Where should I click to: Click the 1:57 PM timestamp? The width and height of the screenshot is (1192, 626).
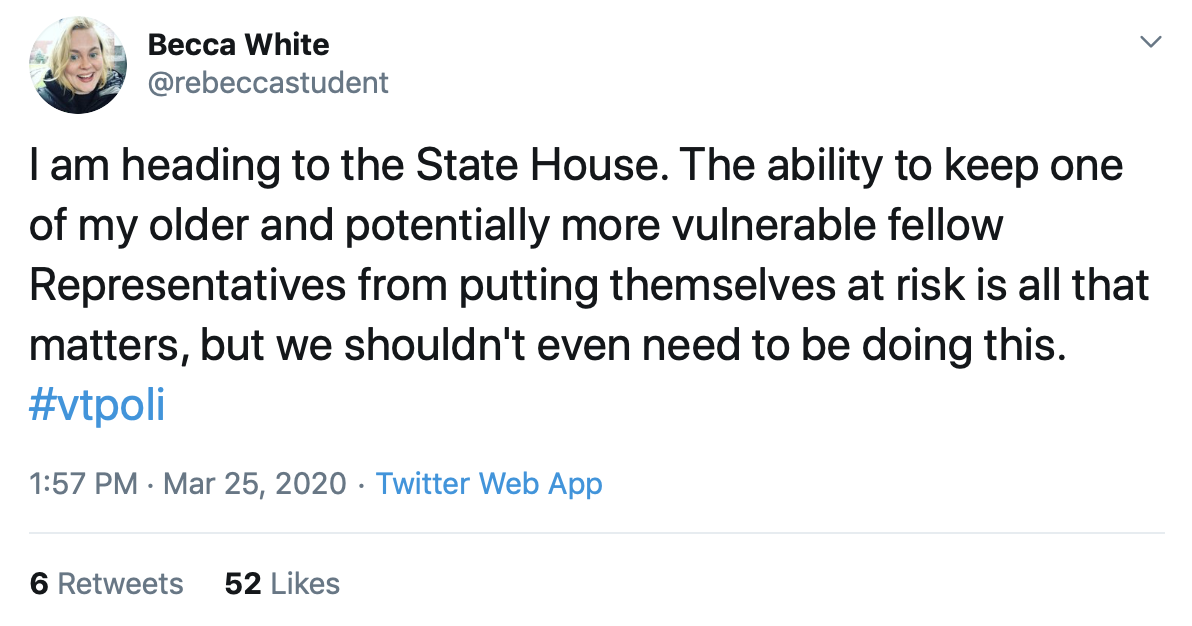coord(84,484)
